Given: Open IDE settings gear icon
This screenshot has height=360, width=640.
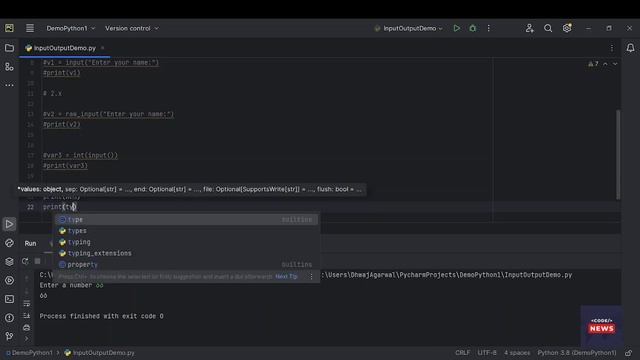Looking at the screenshot, I should (567, 28).
